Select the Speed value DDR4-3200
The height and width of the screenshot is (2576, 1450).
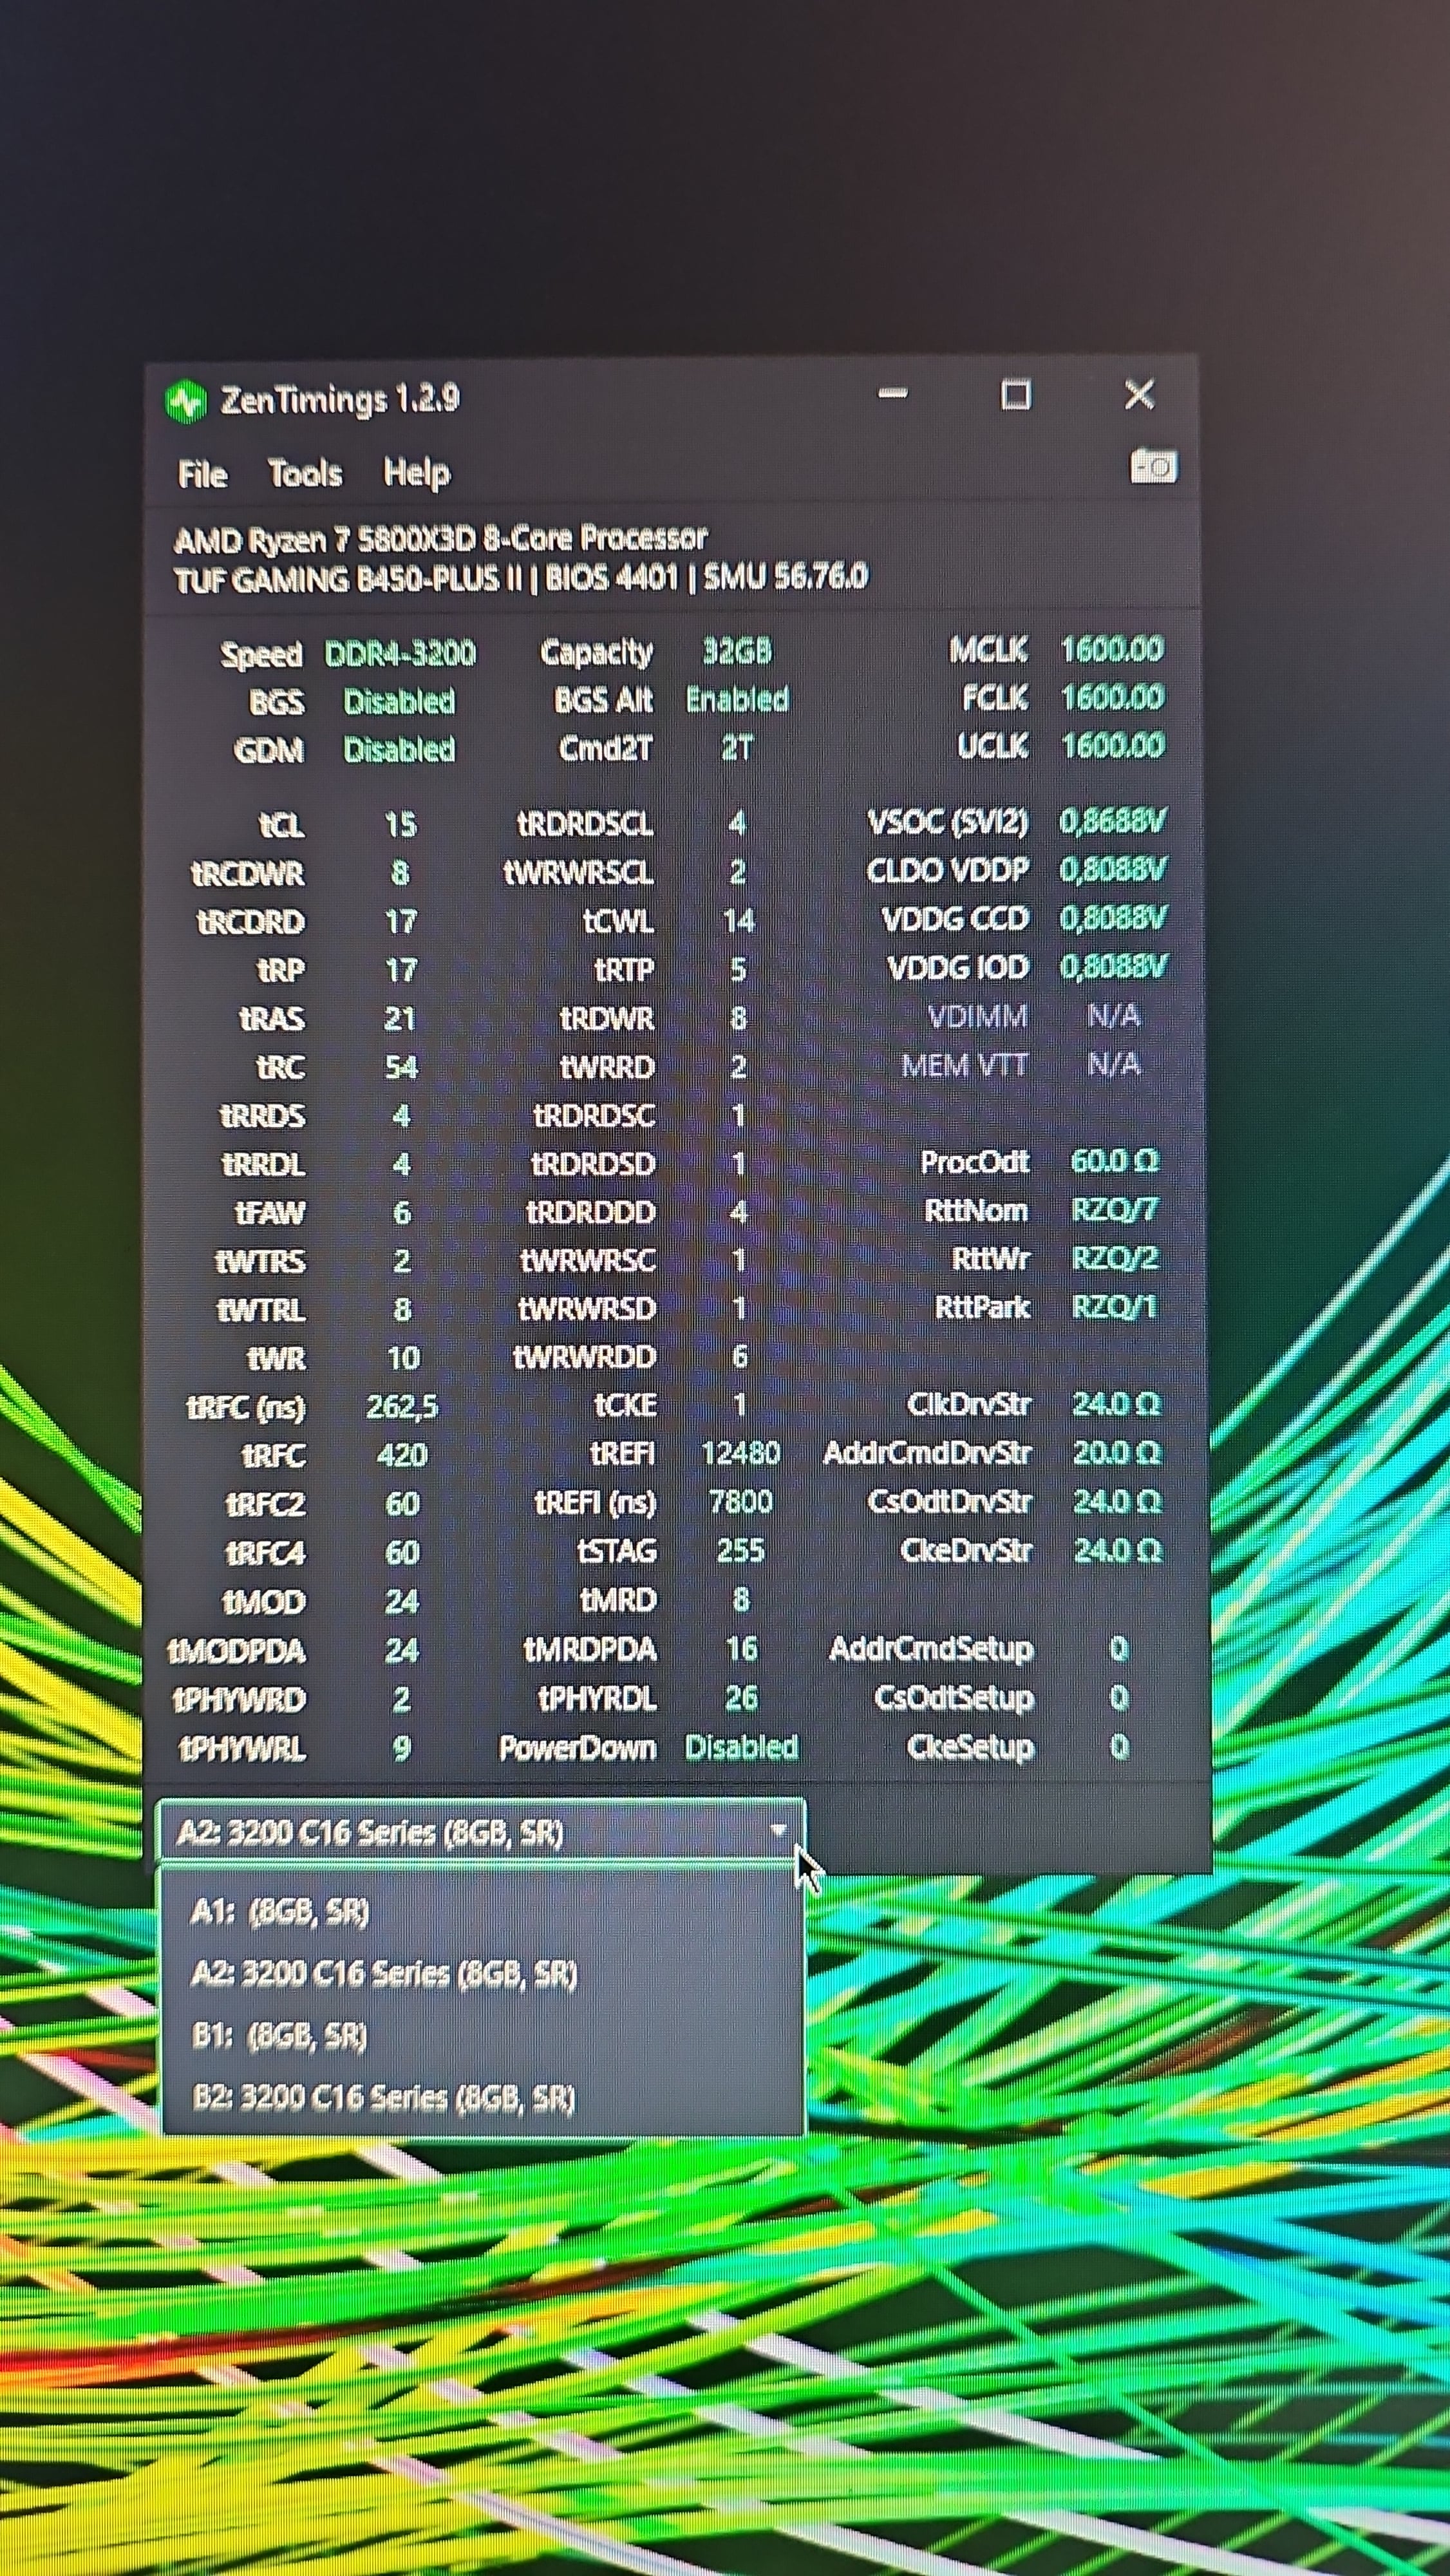pyautogui.click(x=400, y=653)
